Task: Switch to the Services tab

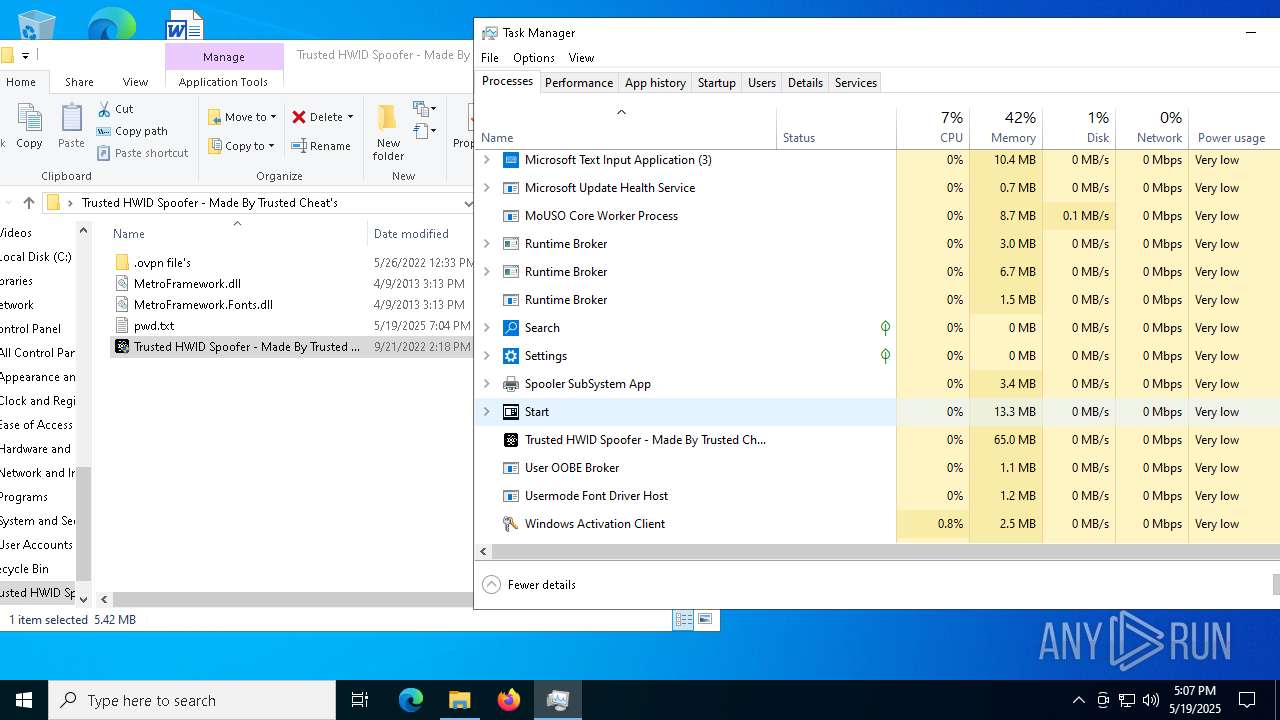Action: click(855, 83)
